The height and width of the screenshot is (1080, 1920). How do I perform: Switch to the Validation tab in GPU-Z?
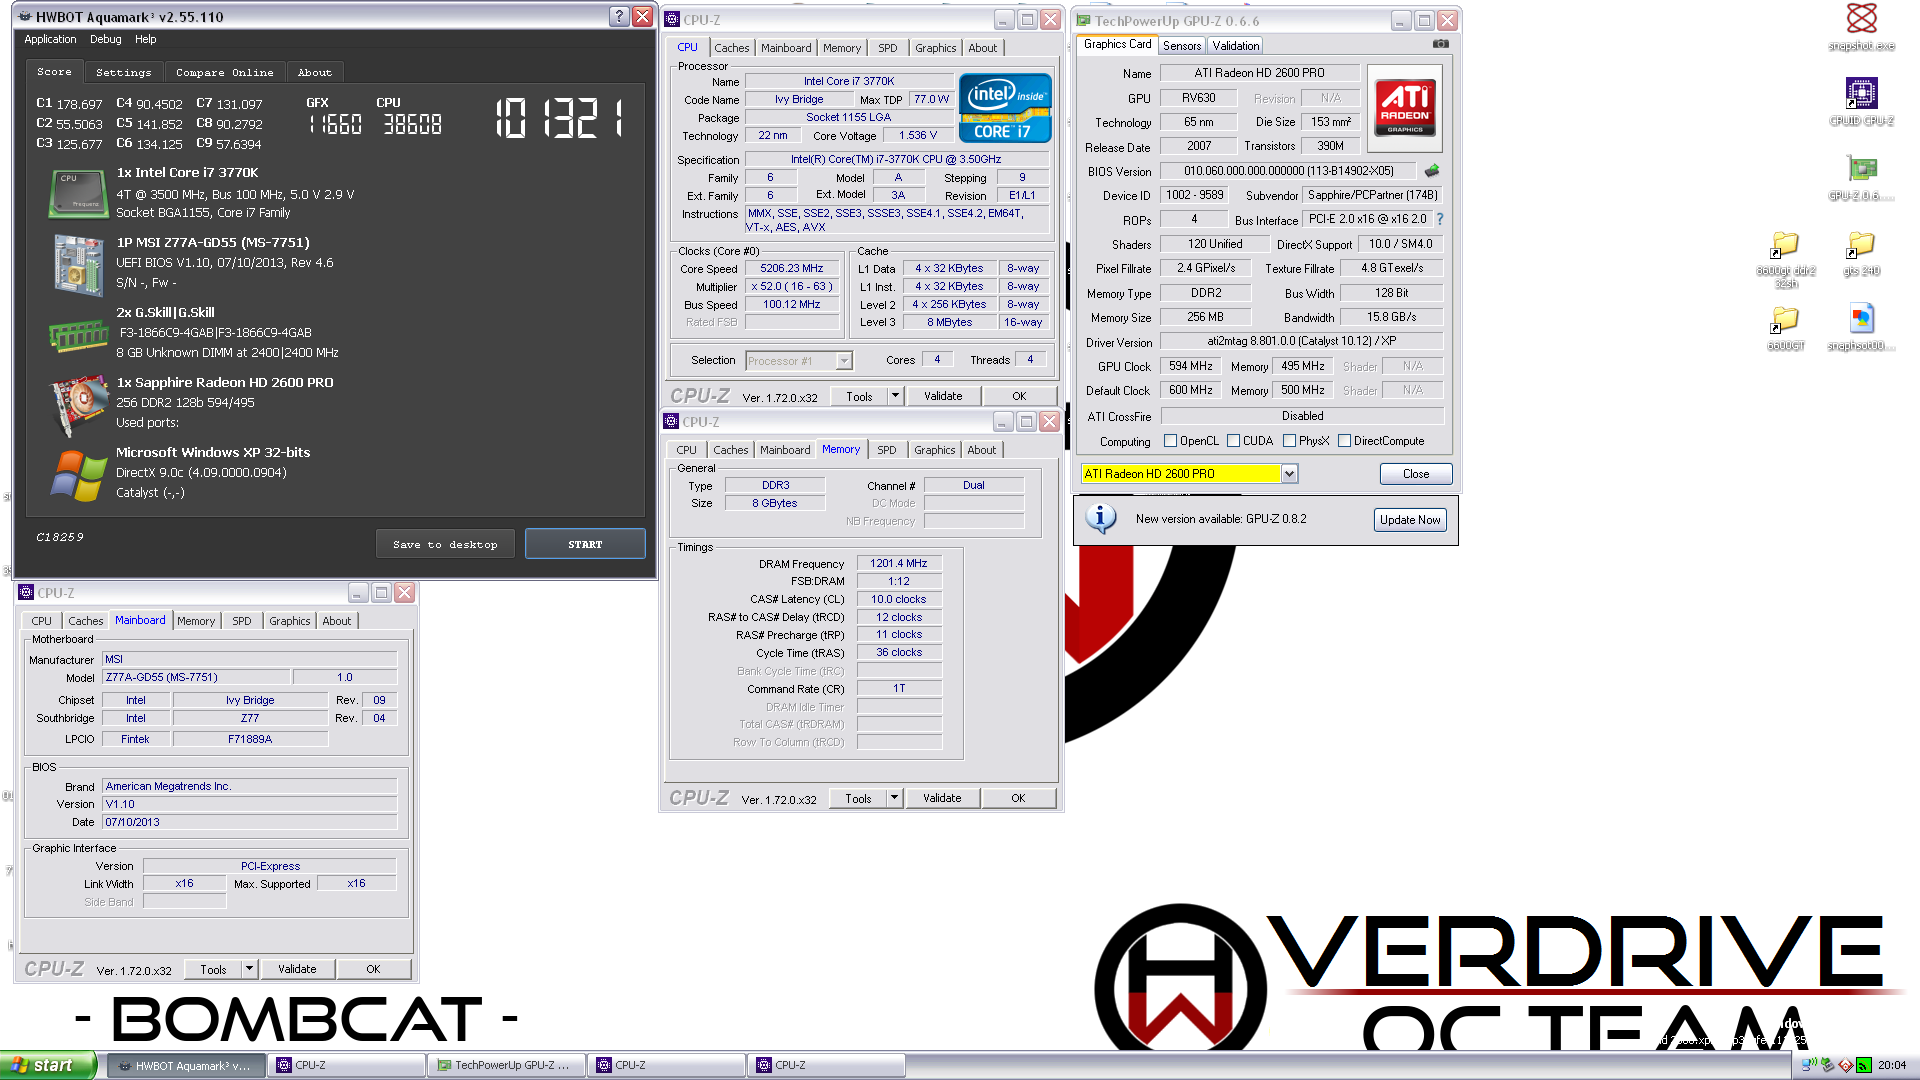[x=1236, y=46]
